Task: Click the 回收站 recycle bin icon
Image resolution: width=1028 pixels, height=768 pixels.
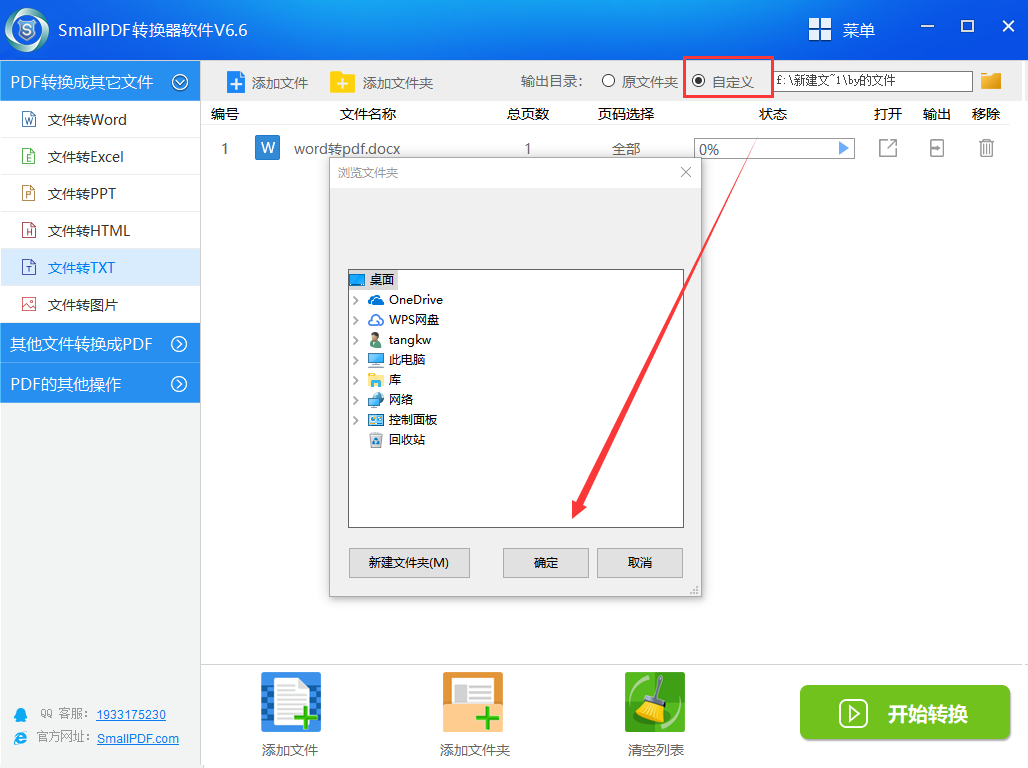Action: 376,439
